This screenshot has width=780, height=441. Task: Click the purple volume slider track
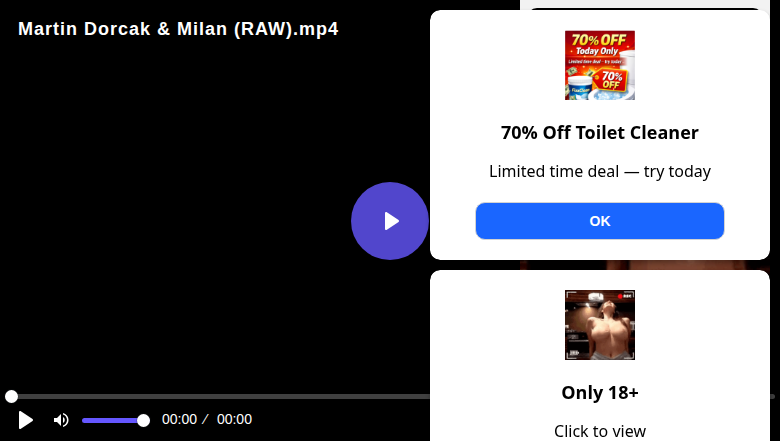(x=112, y=421)
